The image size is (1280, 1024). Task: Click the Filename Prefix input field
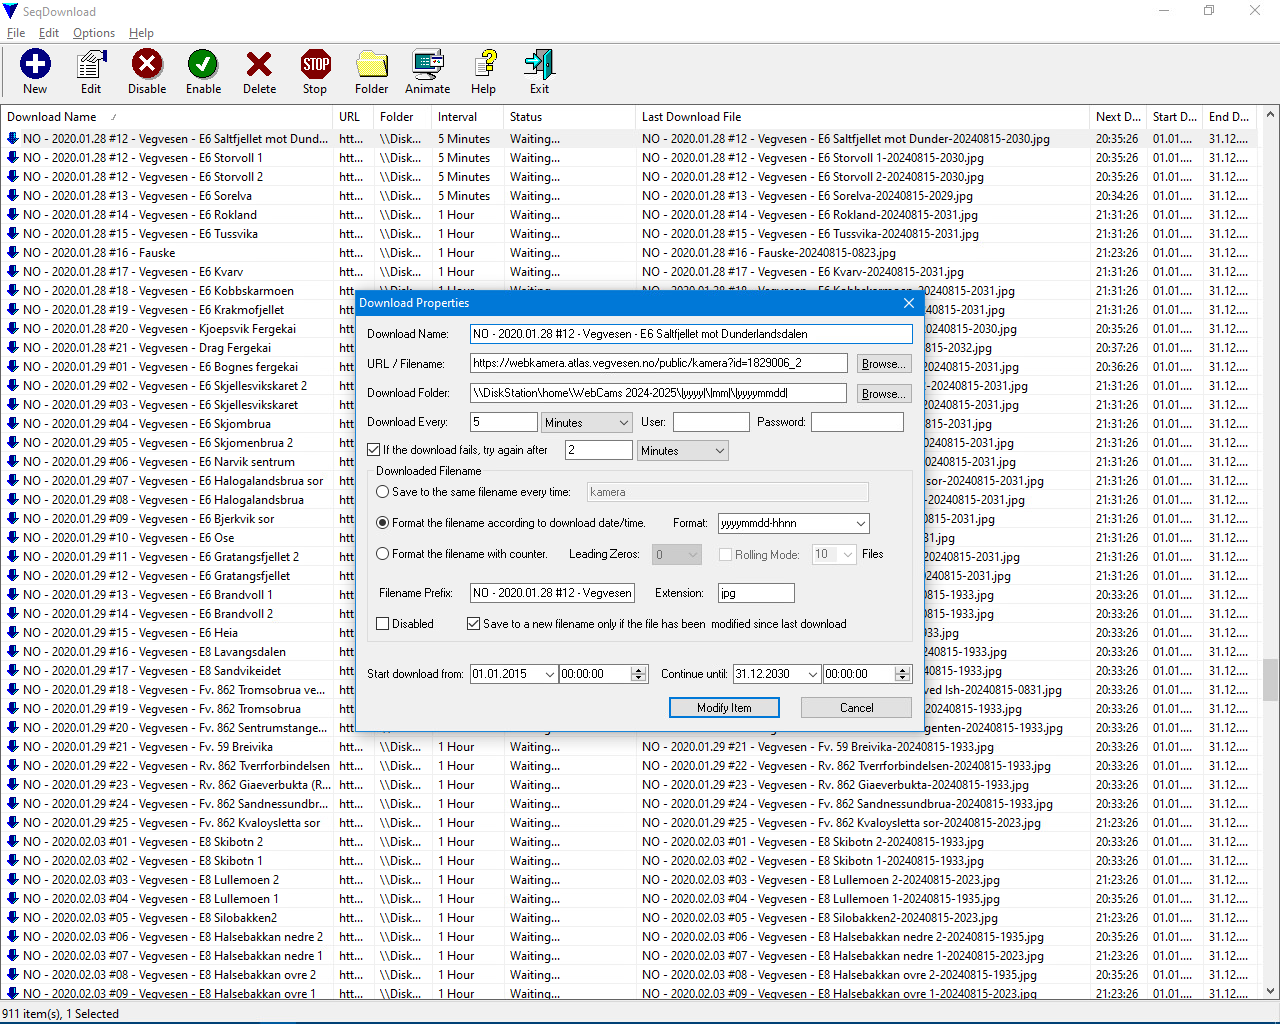[552, 593]
